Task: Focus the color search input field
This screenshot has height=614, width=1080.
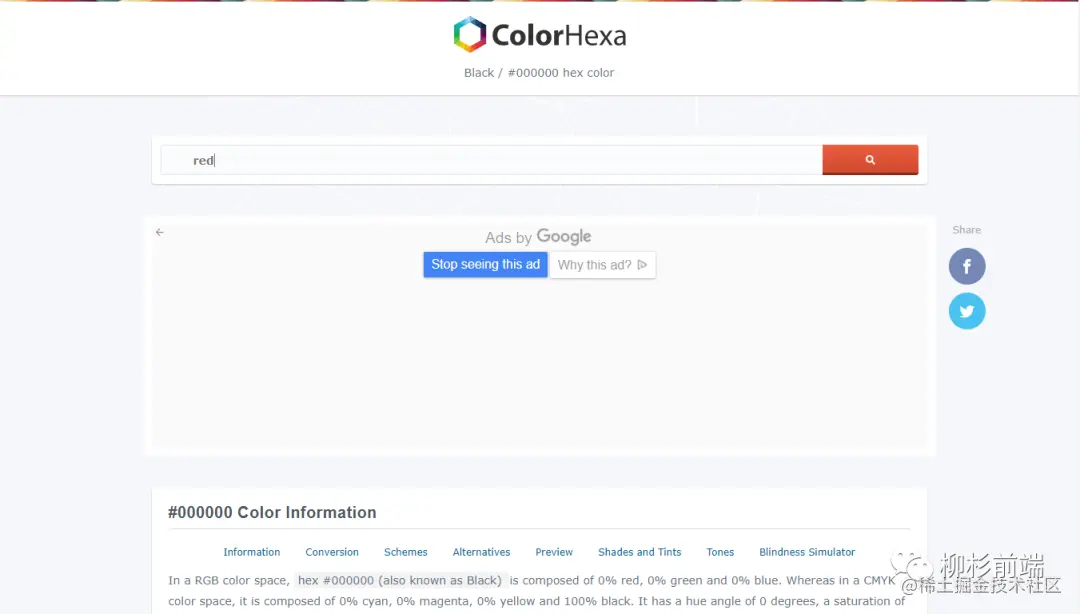Action: (491, 160)
